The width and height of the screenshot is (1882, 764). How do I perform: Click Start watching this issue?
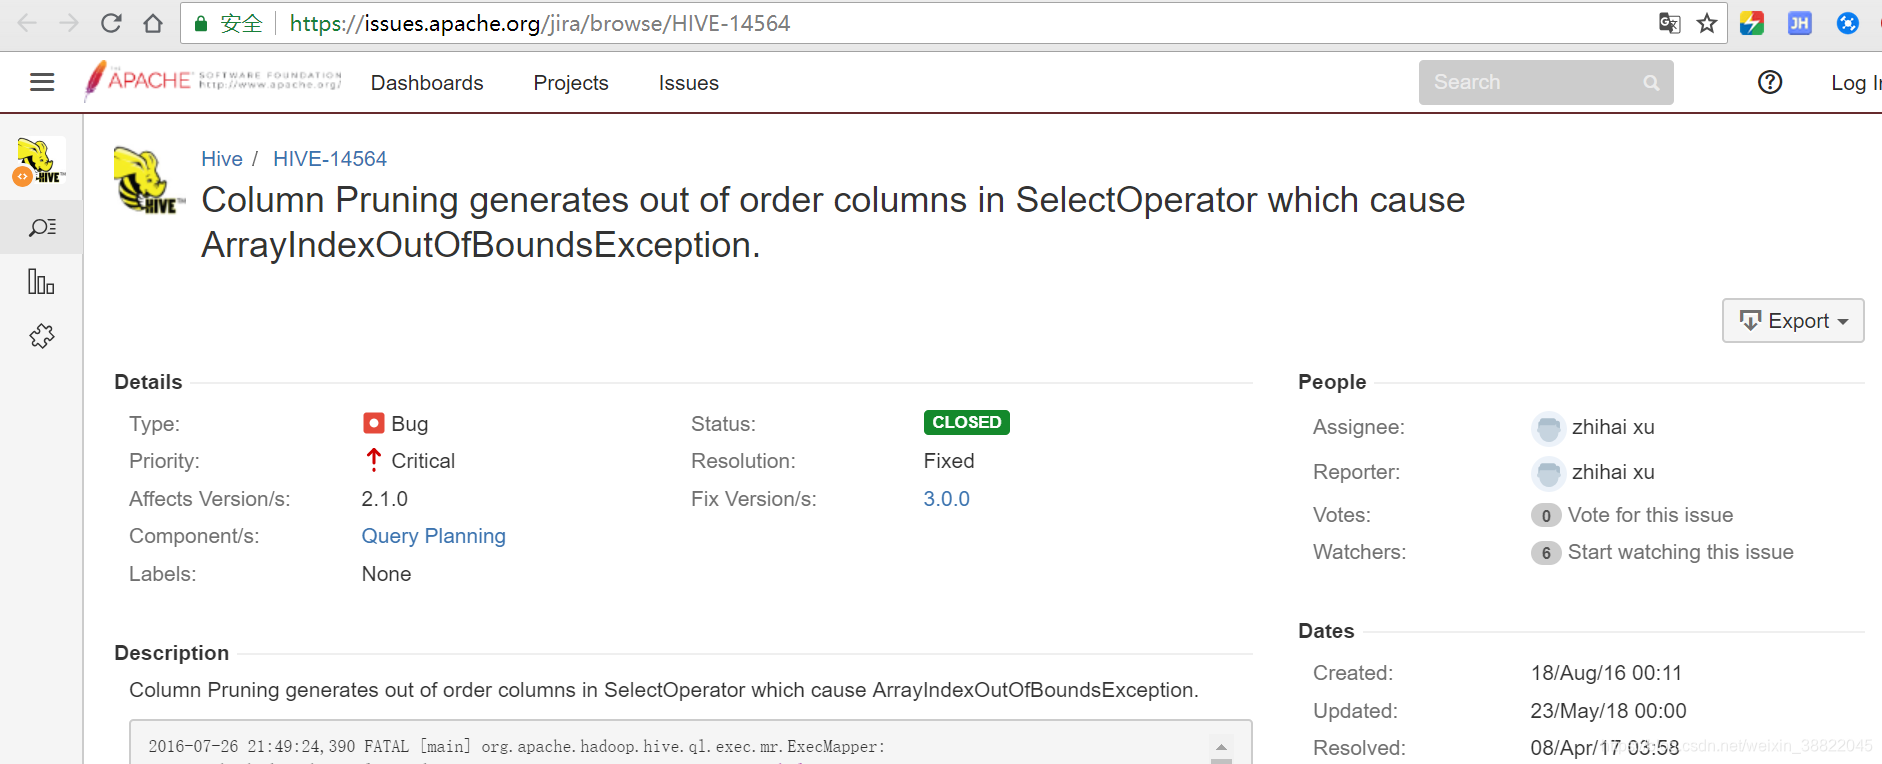point(1681,552)
